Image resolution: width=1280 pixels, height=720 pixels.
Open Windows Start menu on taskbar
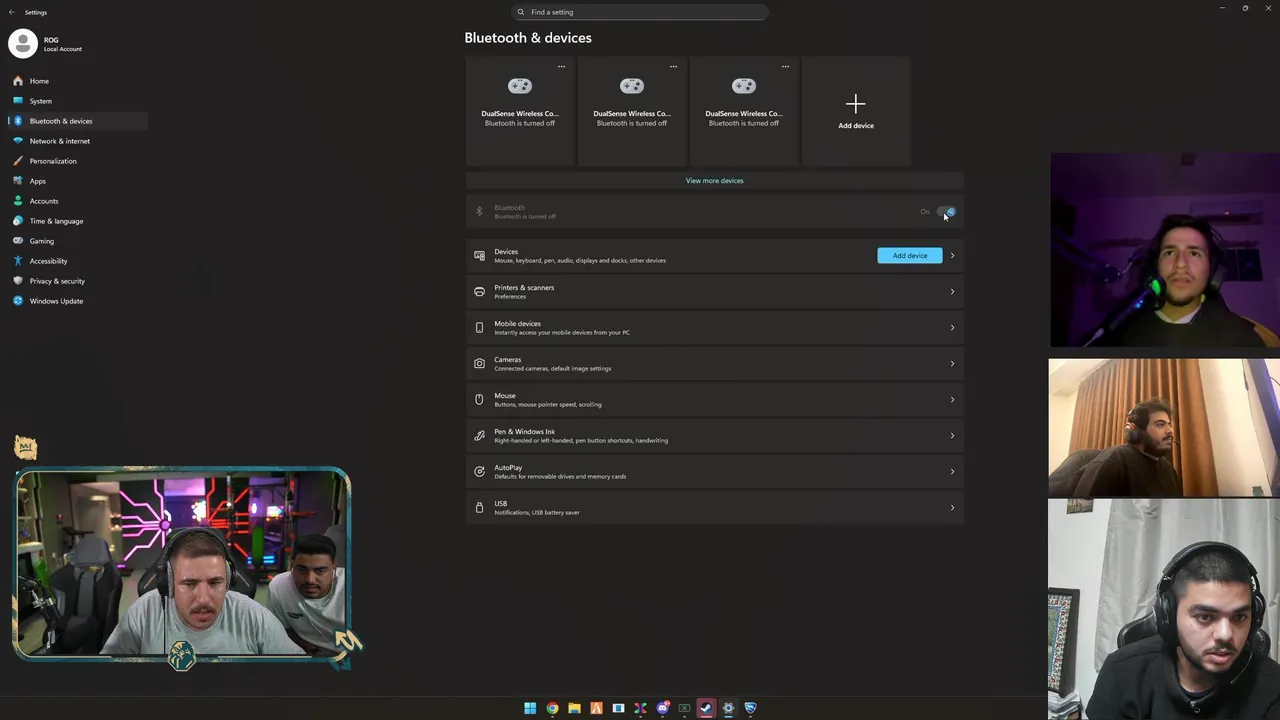tap(530, 708)
